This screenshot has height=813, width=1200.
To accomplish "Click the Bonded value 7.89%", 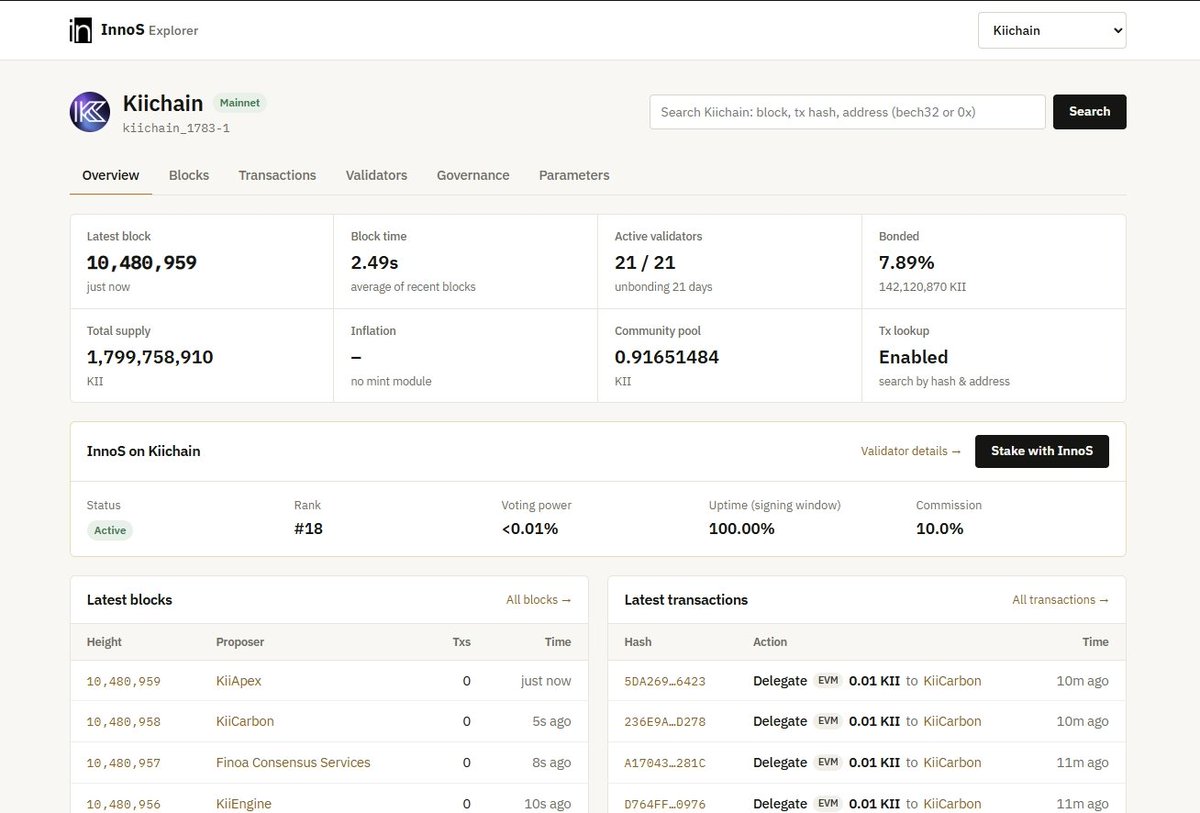I will [x=907, y=263].
